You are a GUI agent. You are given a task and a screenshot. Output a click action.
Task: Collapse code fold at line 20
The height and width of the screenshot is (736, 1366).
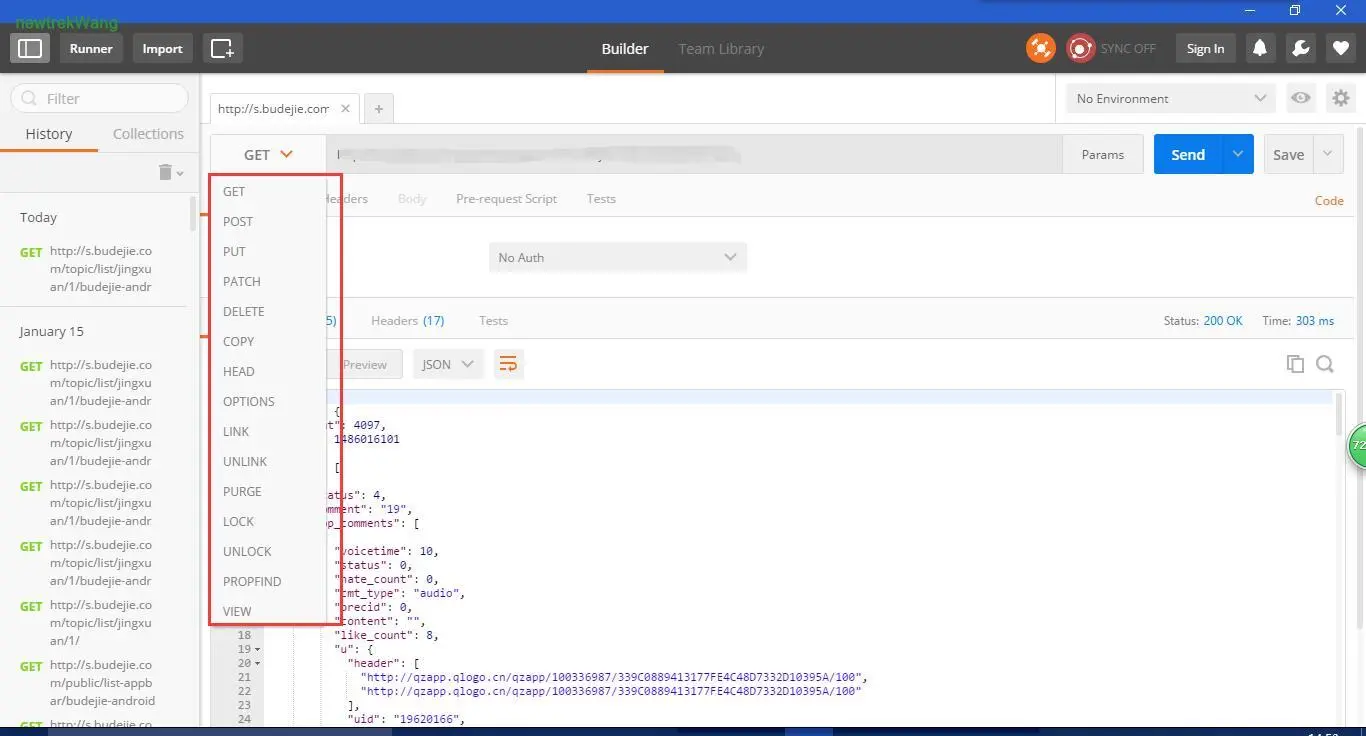tap(257, 663)
